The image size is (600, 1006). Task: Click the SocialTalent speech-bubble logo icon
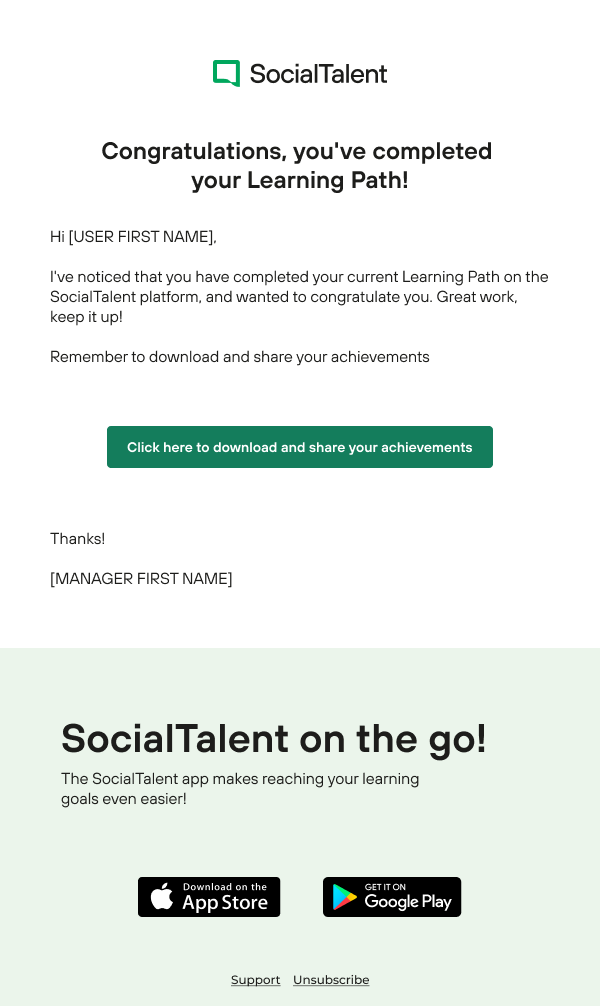(226, 73)
